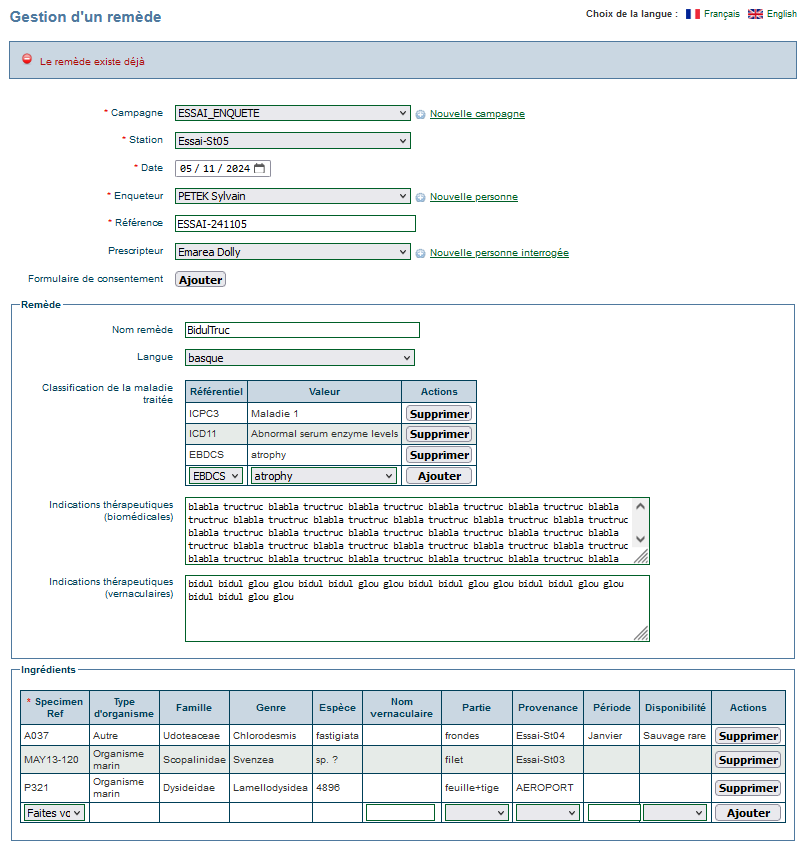Image resolution: width=802 pixels, height=847 pixels.
Task: Add a consent form with Ajouter button
Action: pyautogui.click(x=200, y=280)
